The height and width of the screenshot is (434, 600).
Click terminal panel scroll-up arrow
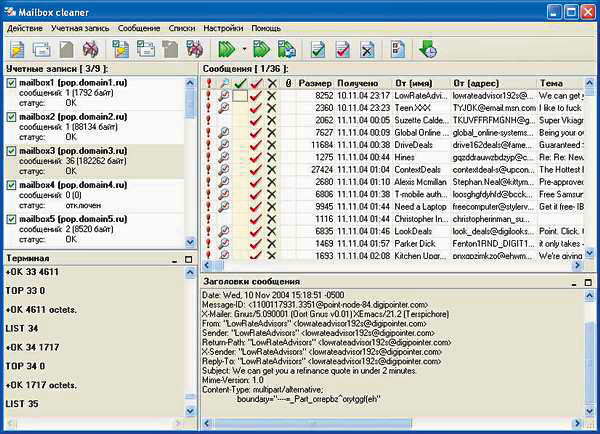click(190, 272)
